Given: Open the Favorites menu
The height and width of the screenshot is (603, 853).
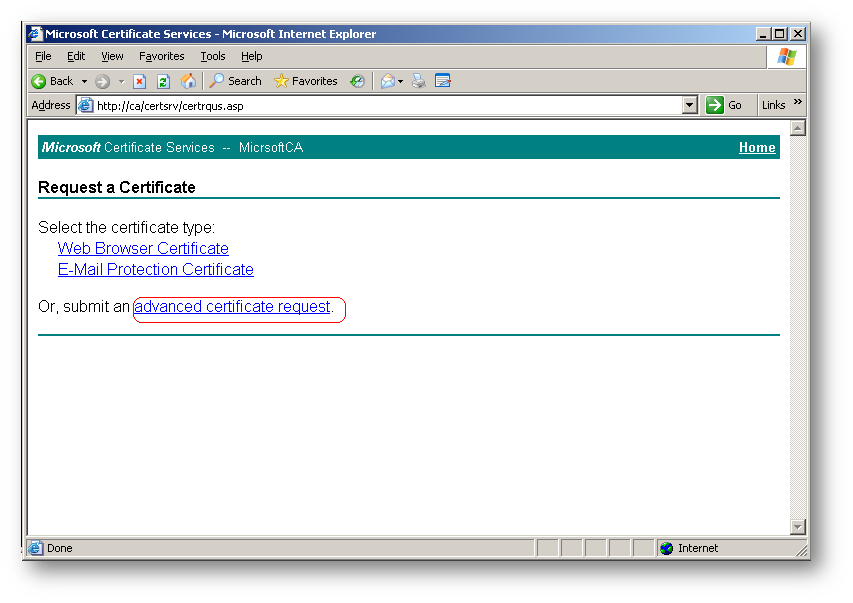Looking at the screenshot, I should [162, 56].
